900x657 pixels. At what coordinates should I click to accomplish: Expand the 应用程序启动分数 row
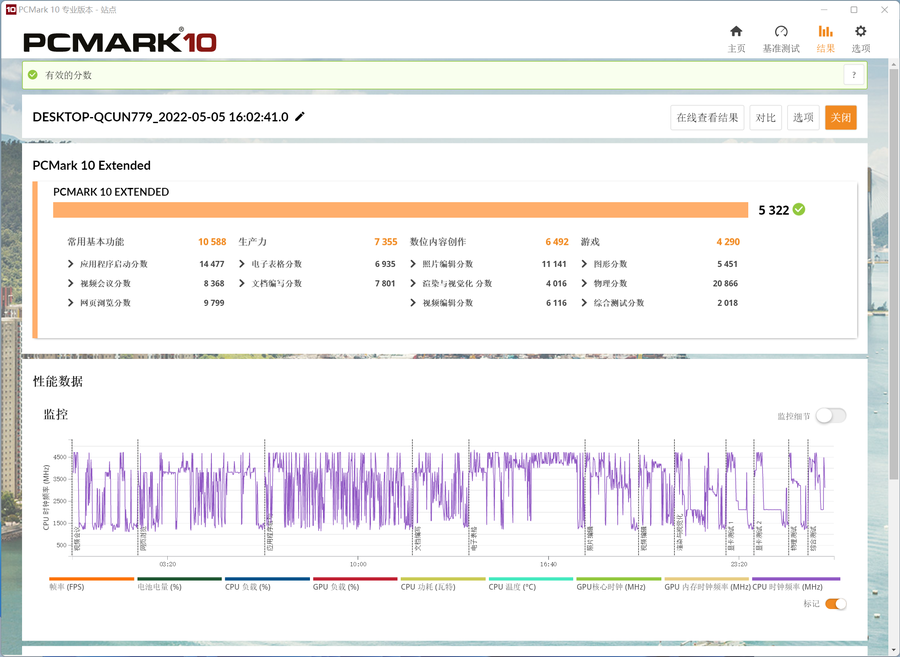coord(71,264)
